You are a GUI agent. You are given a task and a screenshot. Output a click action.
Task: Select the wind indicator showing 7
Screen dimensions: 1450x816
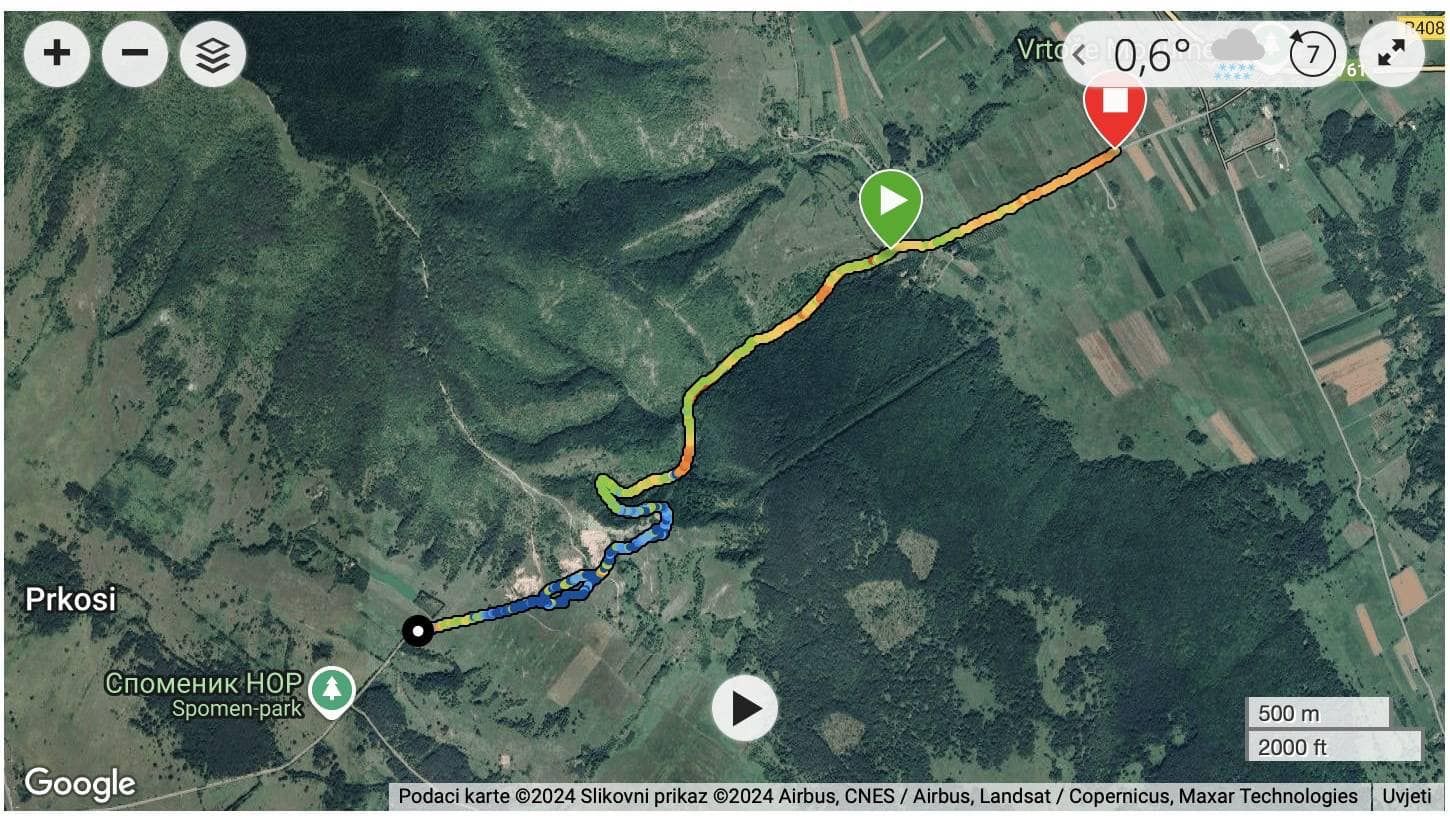pyautogui.click(x=1312, y=54)
